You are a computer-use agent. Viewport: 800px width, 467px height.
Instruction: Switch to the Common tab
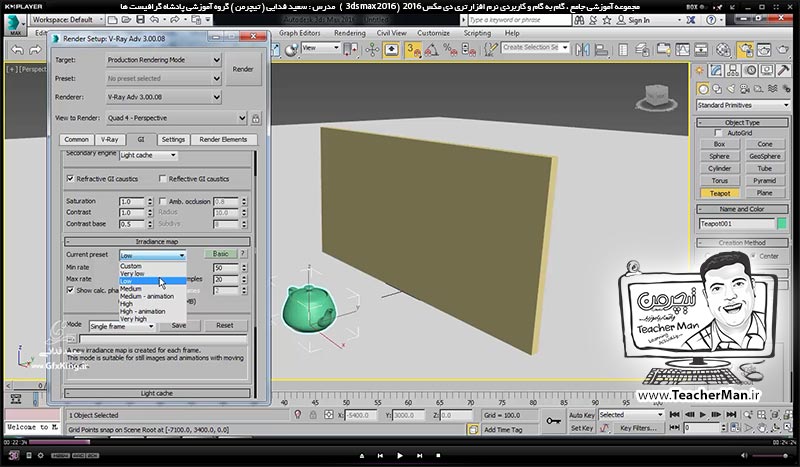pyautogui.click(x=77, y=139)
